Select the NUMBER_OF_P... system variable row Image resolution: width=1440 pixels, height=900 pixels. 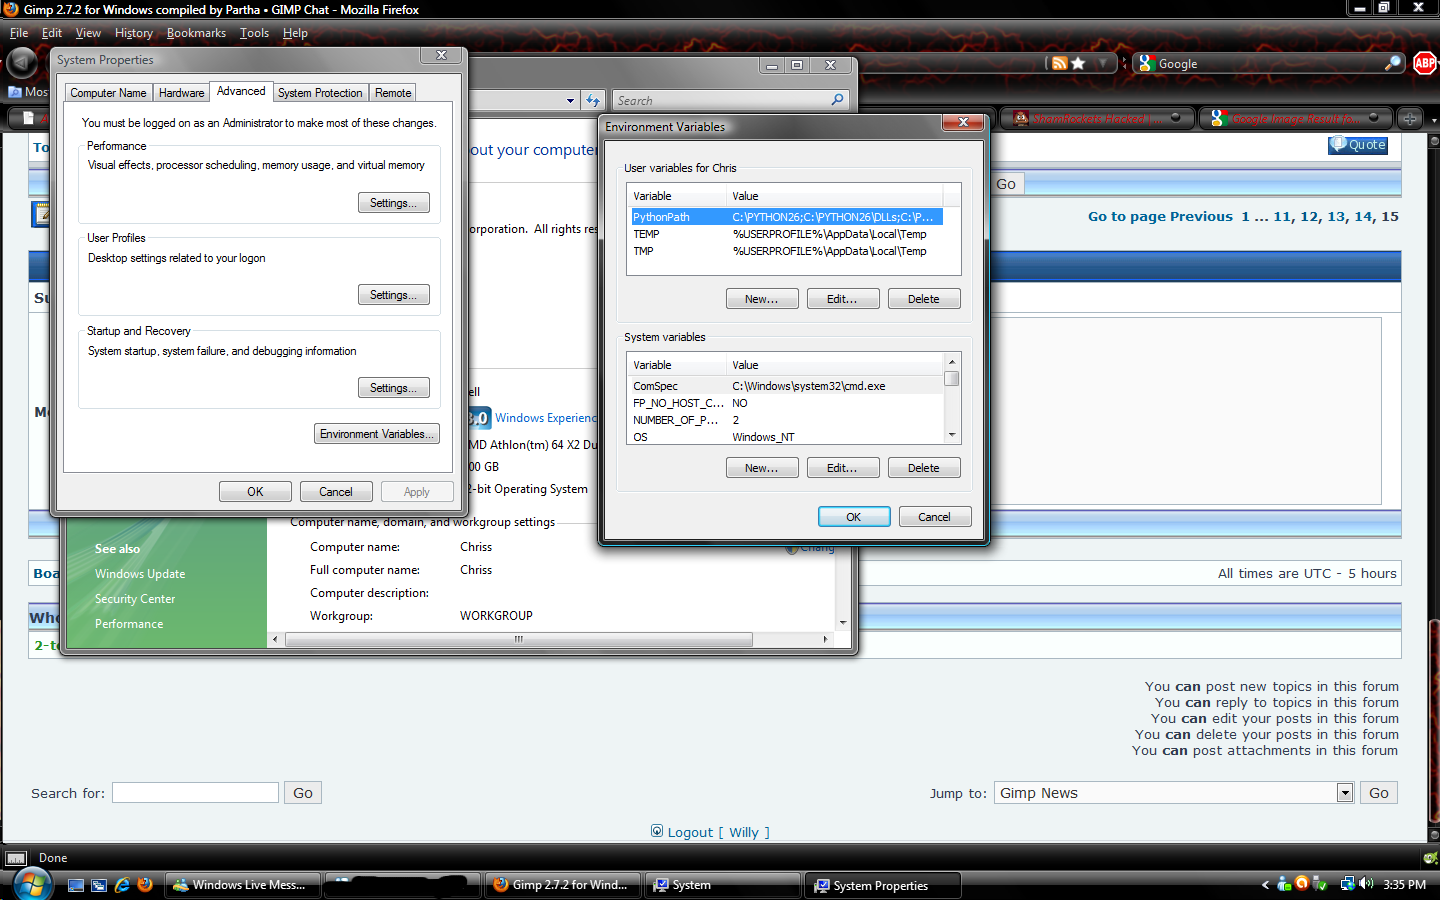click(x=786, y=420)
